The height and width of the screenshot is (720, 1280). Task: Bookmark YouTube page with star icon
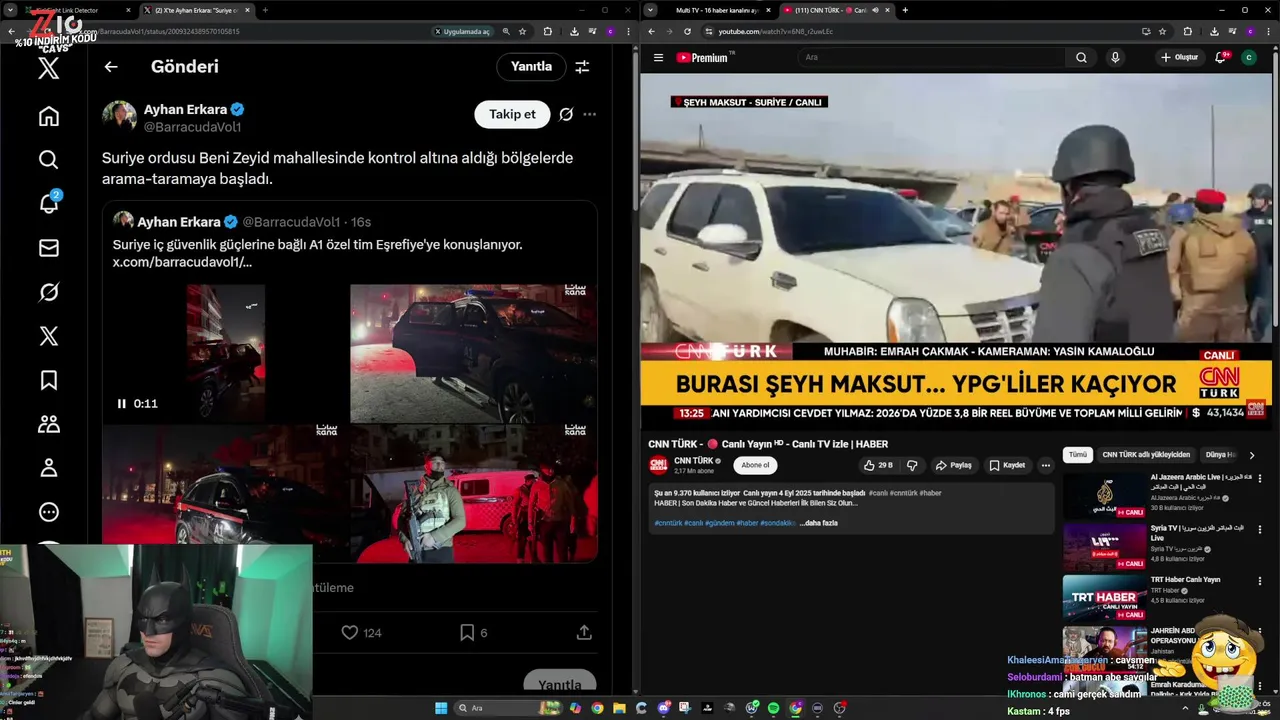point(1162,31)
